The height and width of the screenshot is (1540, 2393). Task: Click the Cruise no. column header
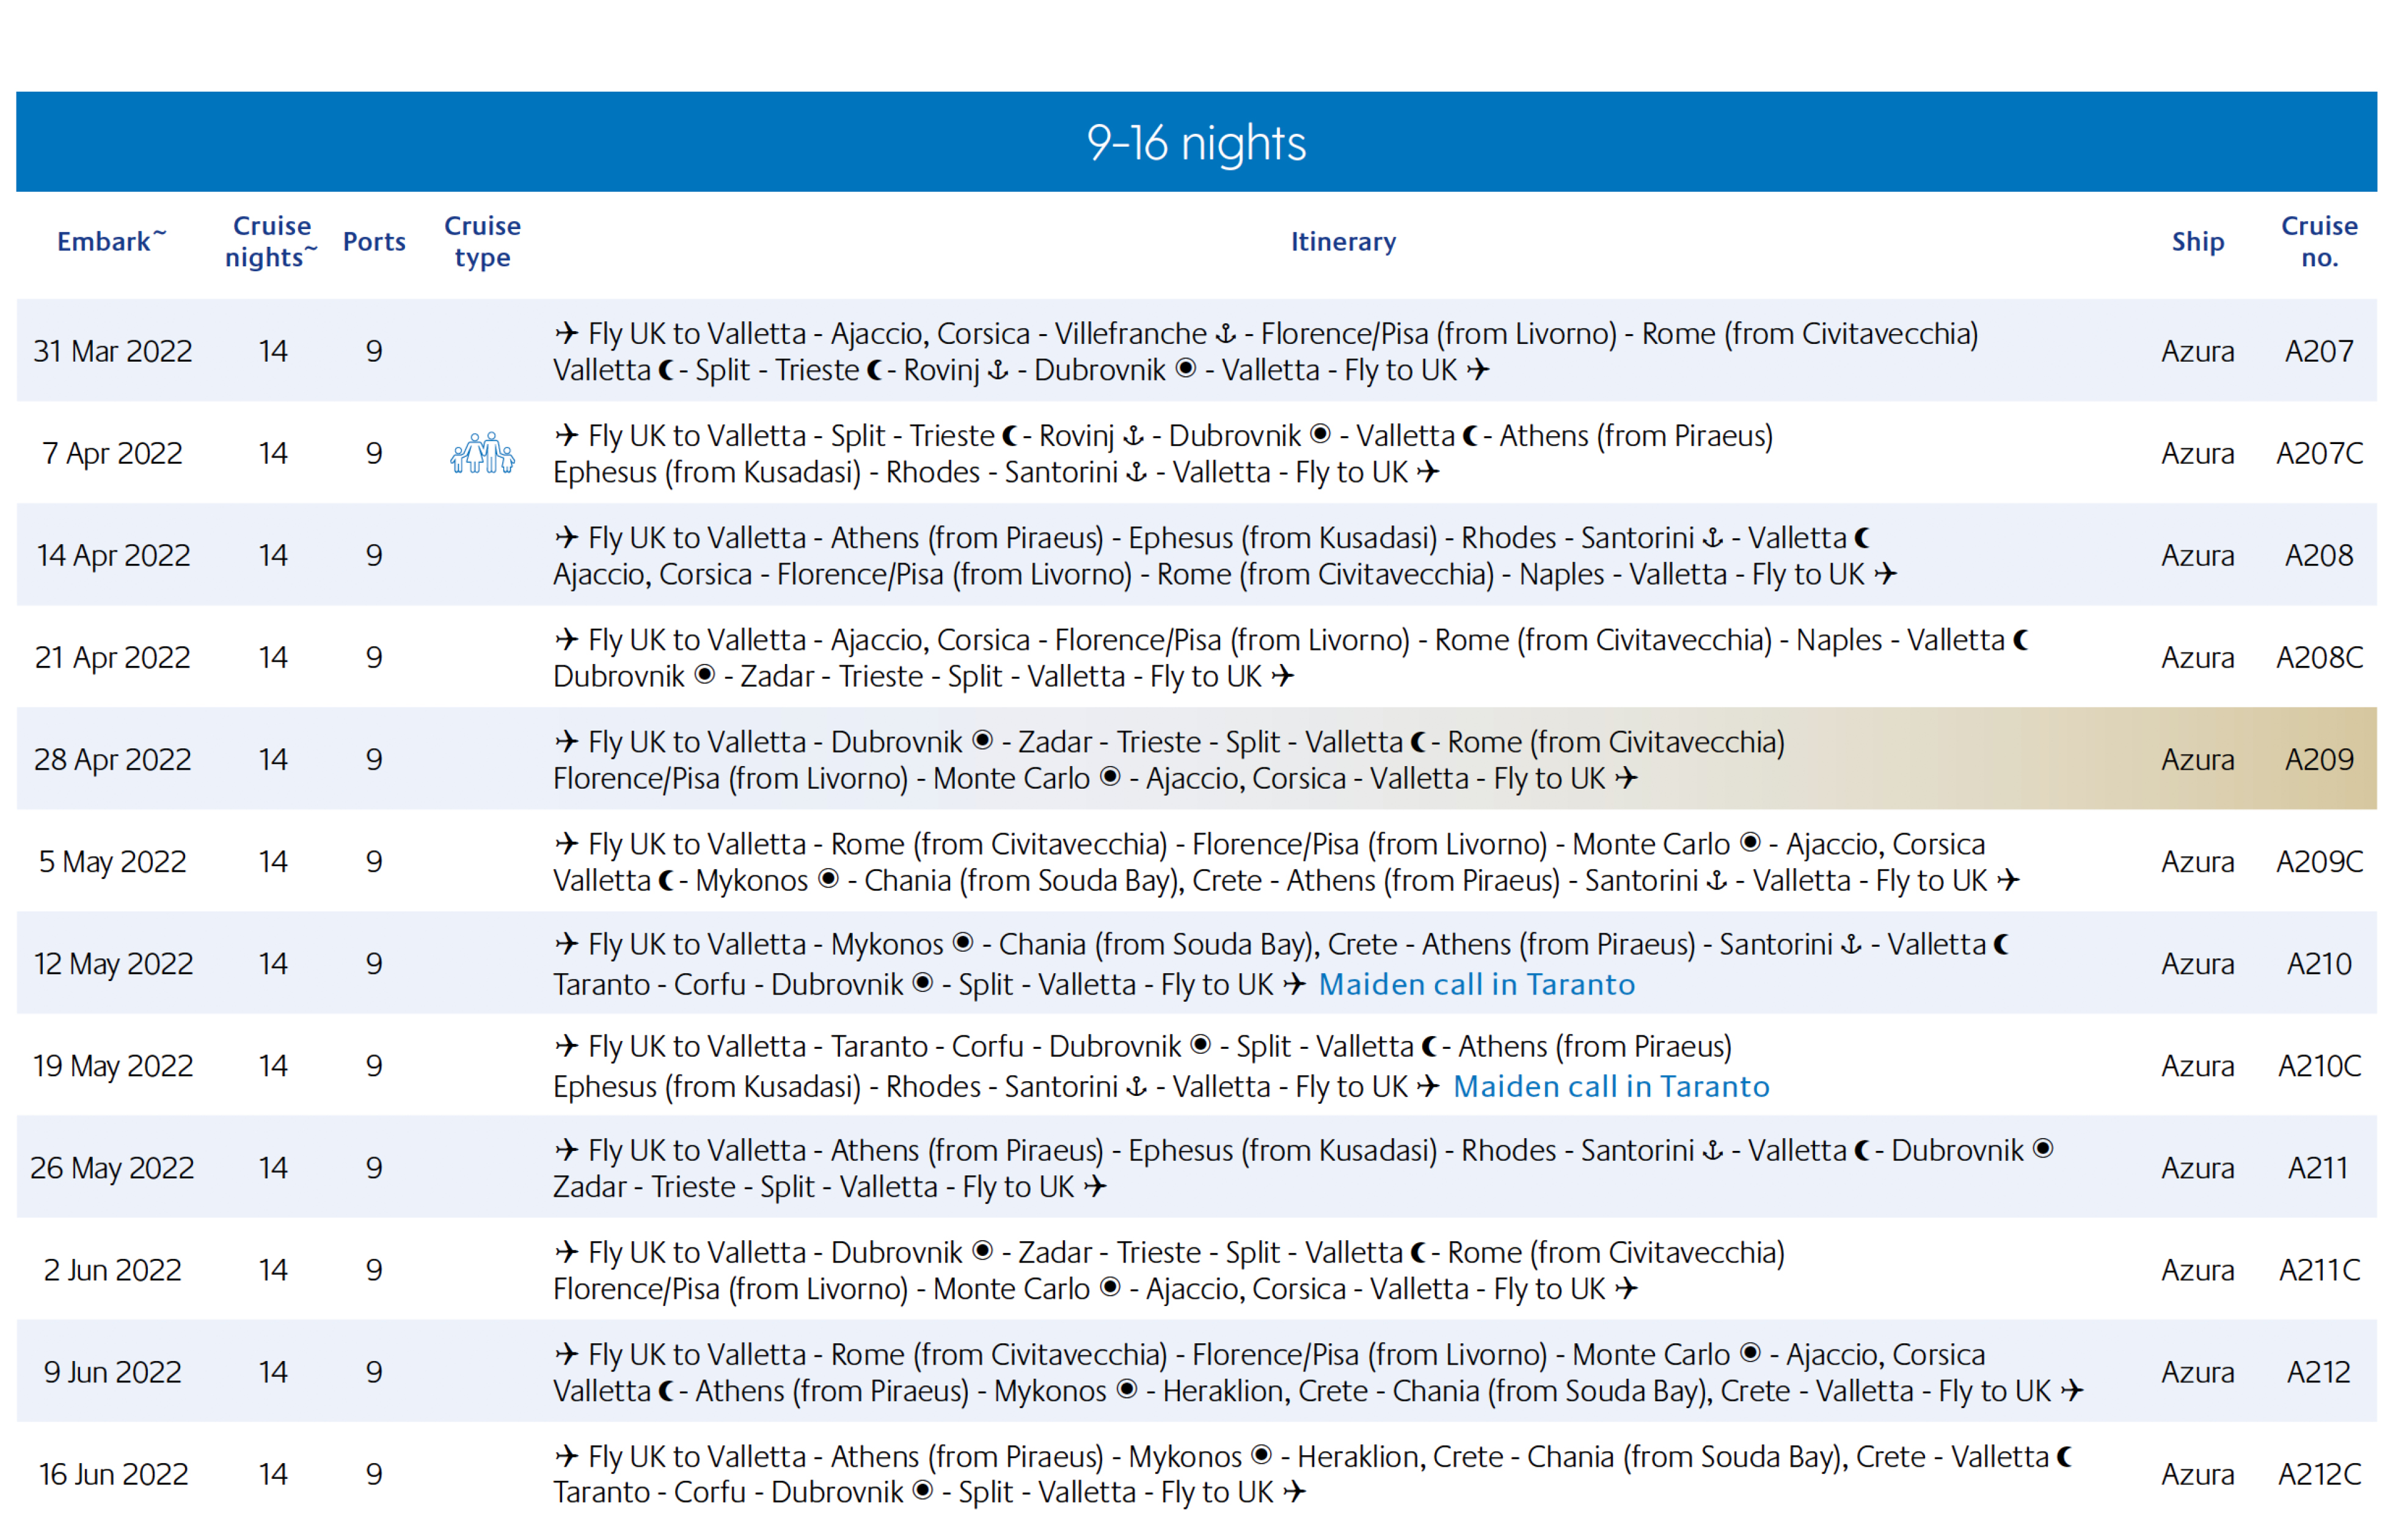coord(2319,241)
